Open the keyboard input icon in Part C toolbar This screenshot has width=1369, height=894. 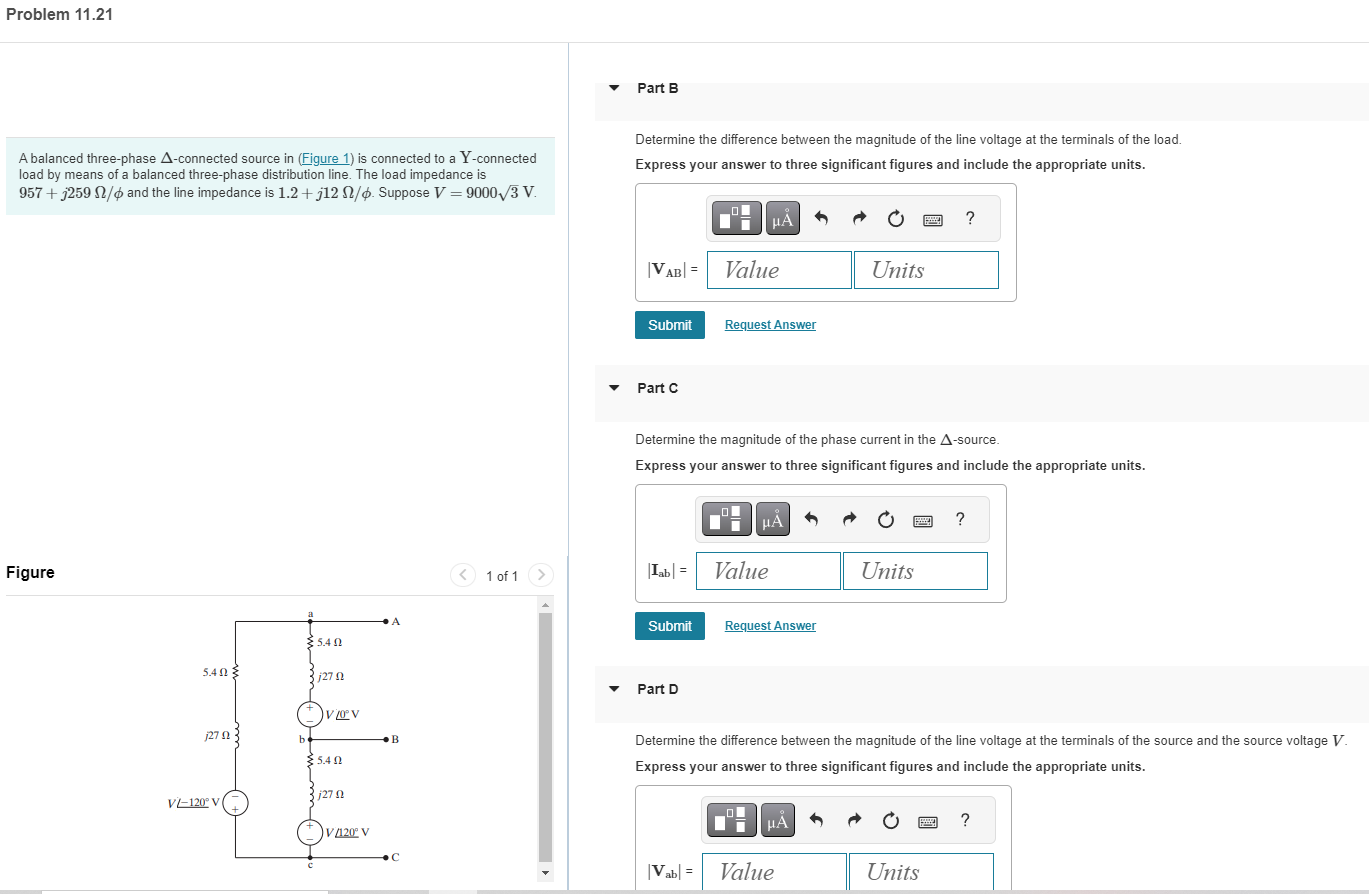(923, 521)
